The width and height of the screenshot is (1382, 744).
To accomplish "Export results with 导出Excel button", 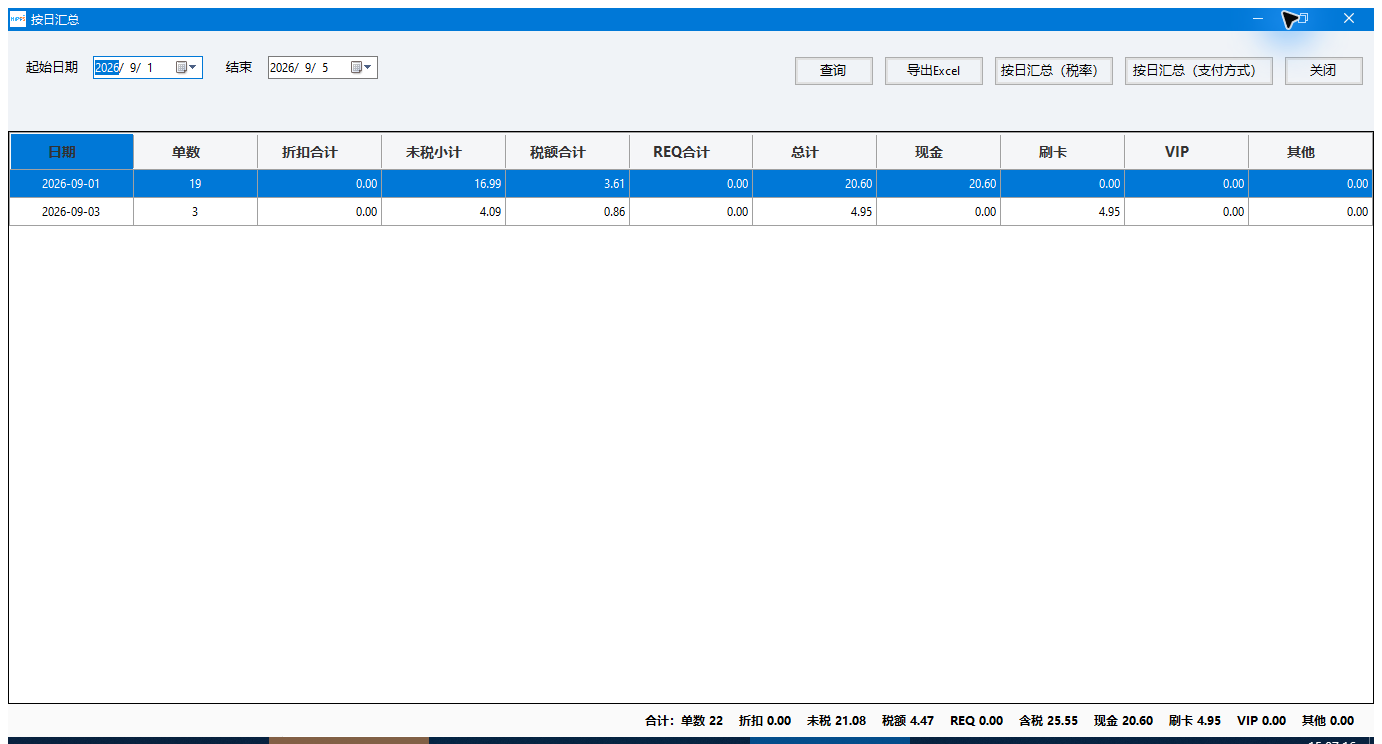I will coord(934,71).
